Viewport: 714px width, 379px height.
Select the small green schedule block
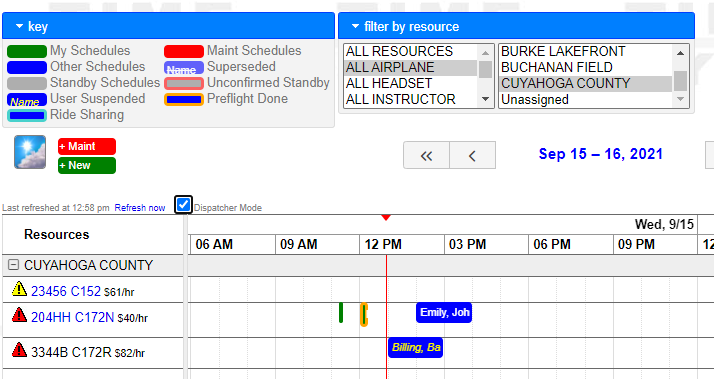341,312
